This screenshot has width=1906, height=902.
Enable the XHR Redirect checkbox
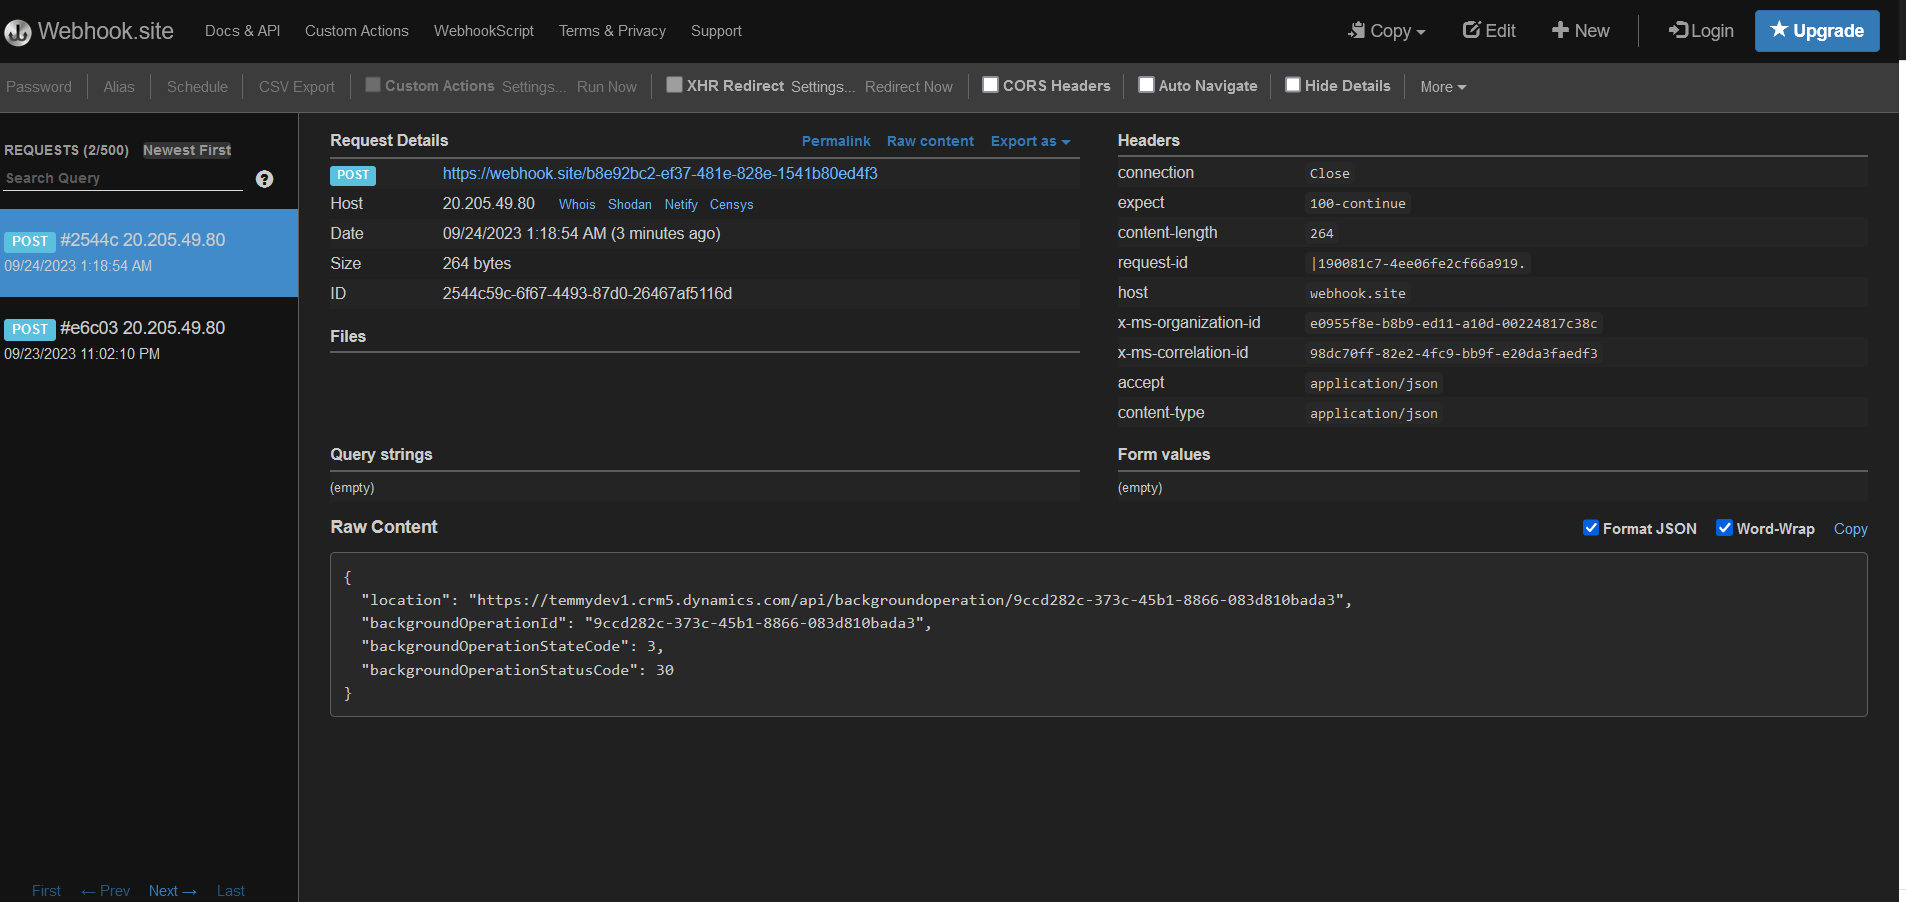pyautogui.click(x=675, y=85)
